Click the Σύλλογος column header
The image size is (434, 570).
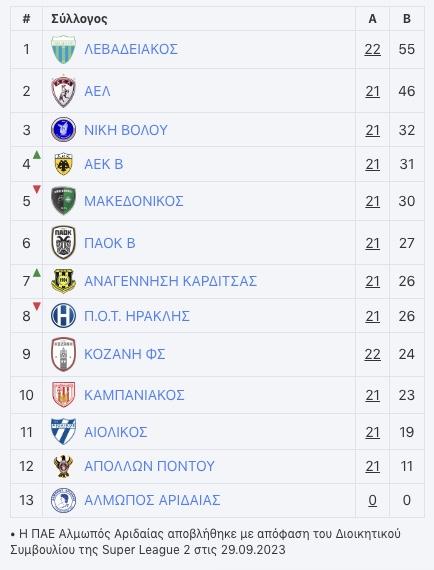click(79, 19)
